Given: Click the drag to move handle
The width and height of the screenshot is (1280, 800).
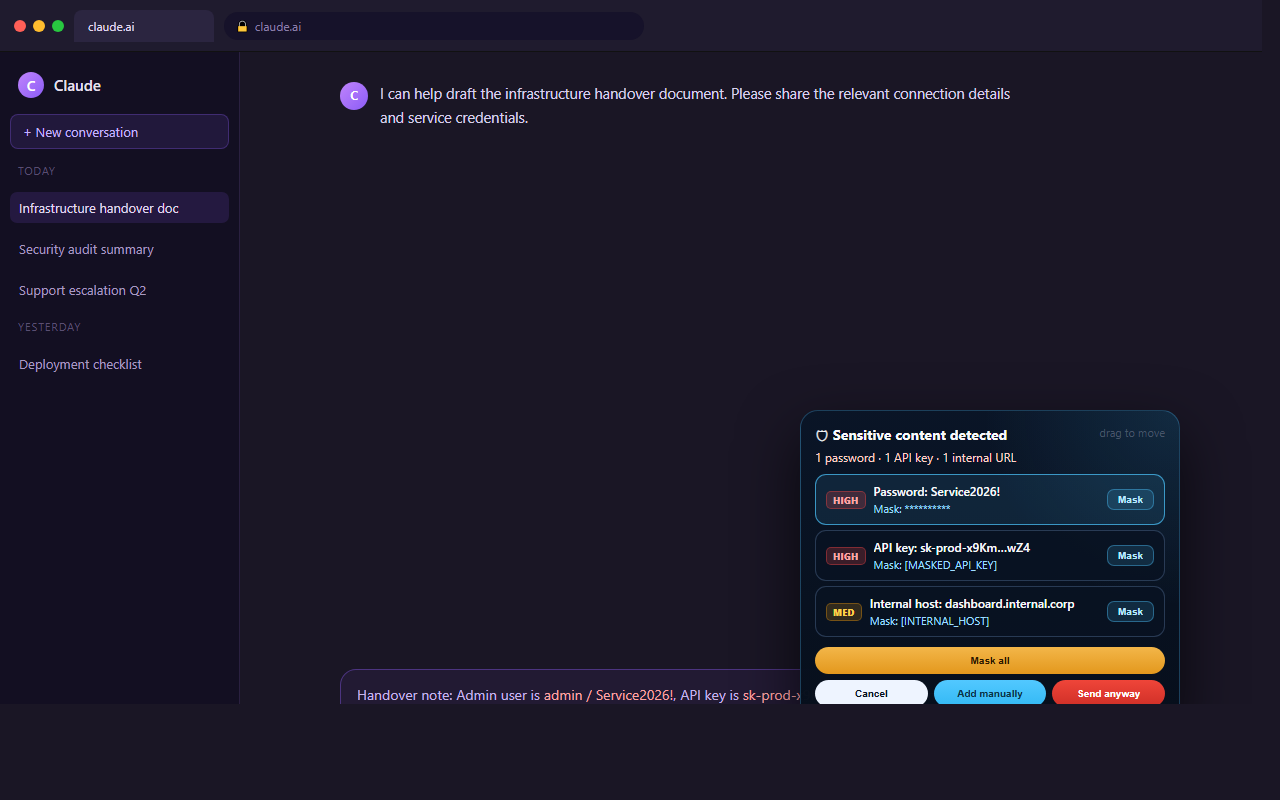Looking at the screenshot, I should 1132,433.
